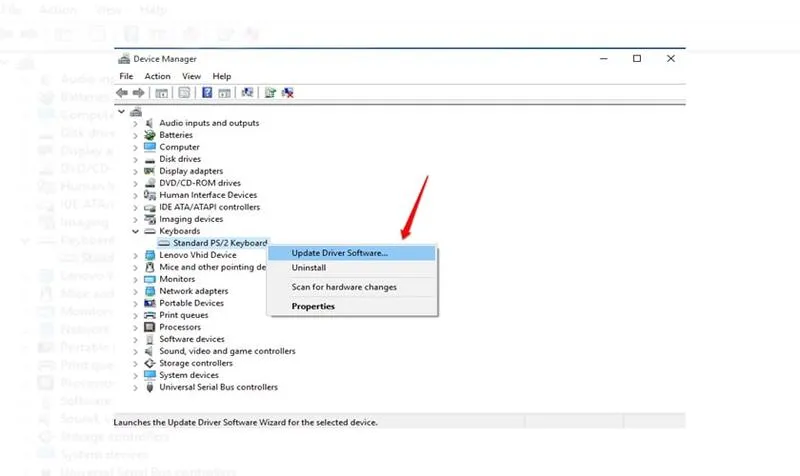The width and height of the screenshot is (800, 476).
Task: Select Uninstall in the context menu
Action: click(x=308, y=268)
